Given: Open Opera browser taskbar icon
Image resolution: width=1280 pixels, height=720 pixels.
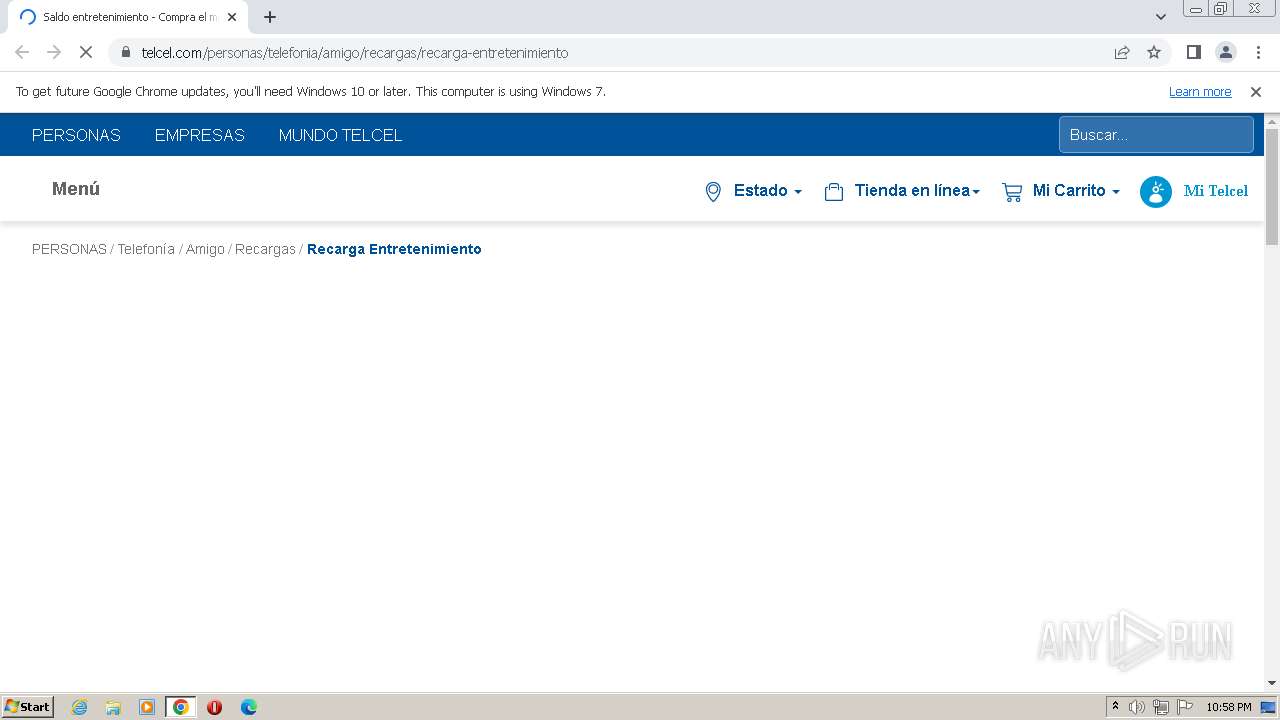Looking at the screenshot, I should (x=214, y=707).
